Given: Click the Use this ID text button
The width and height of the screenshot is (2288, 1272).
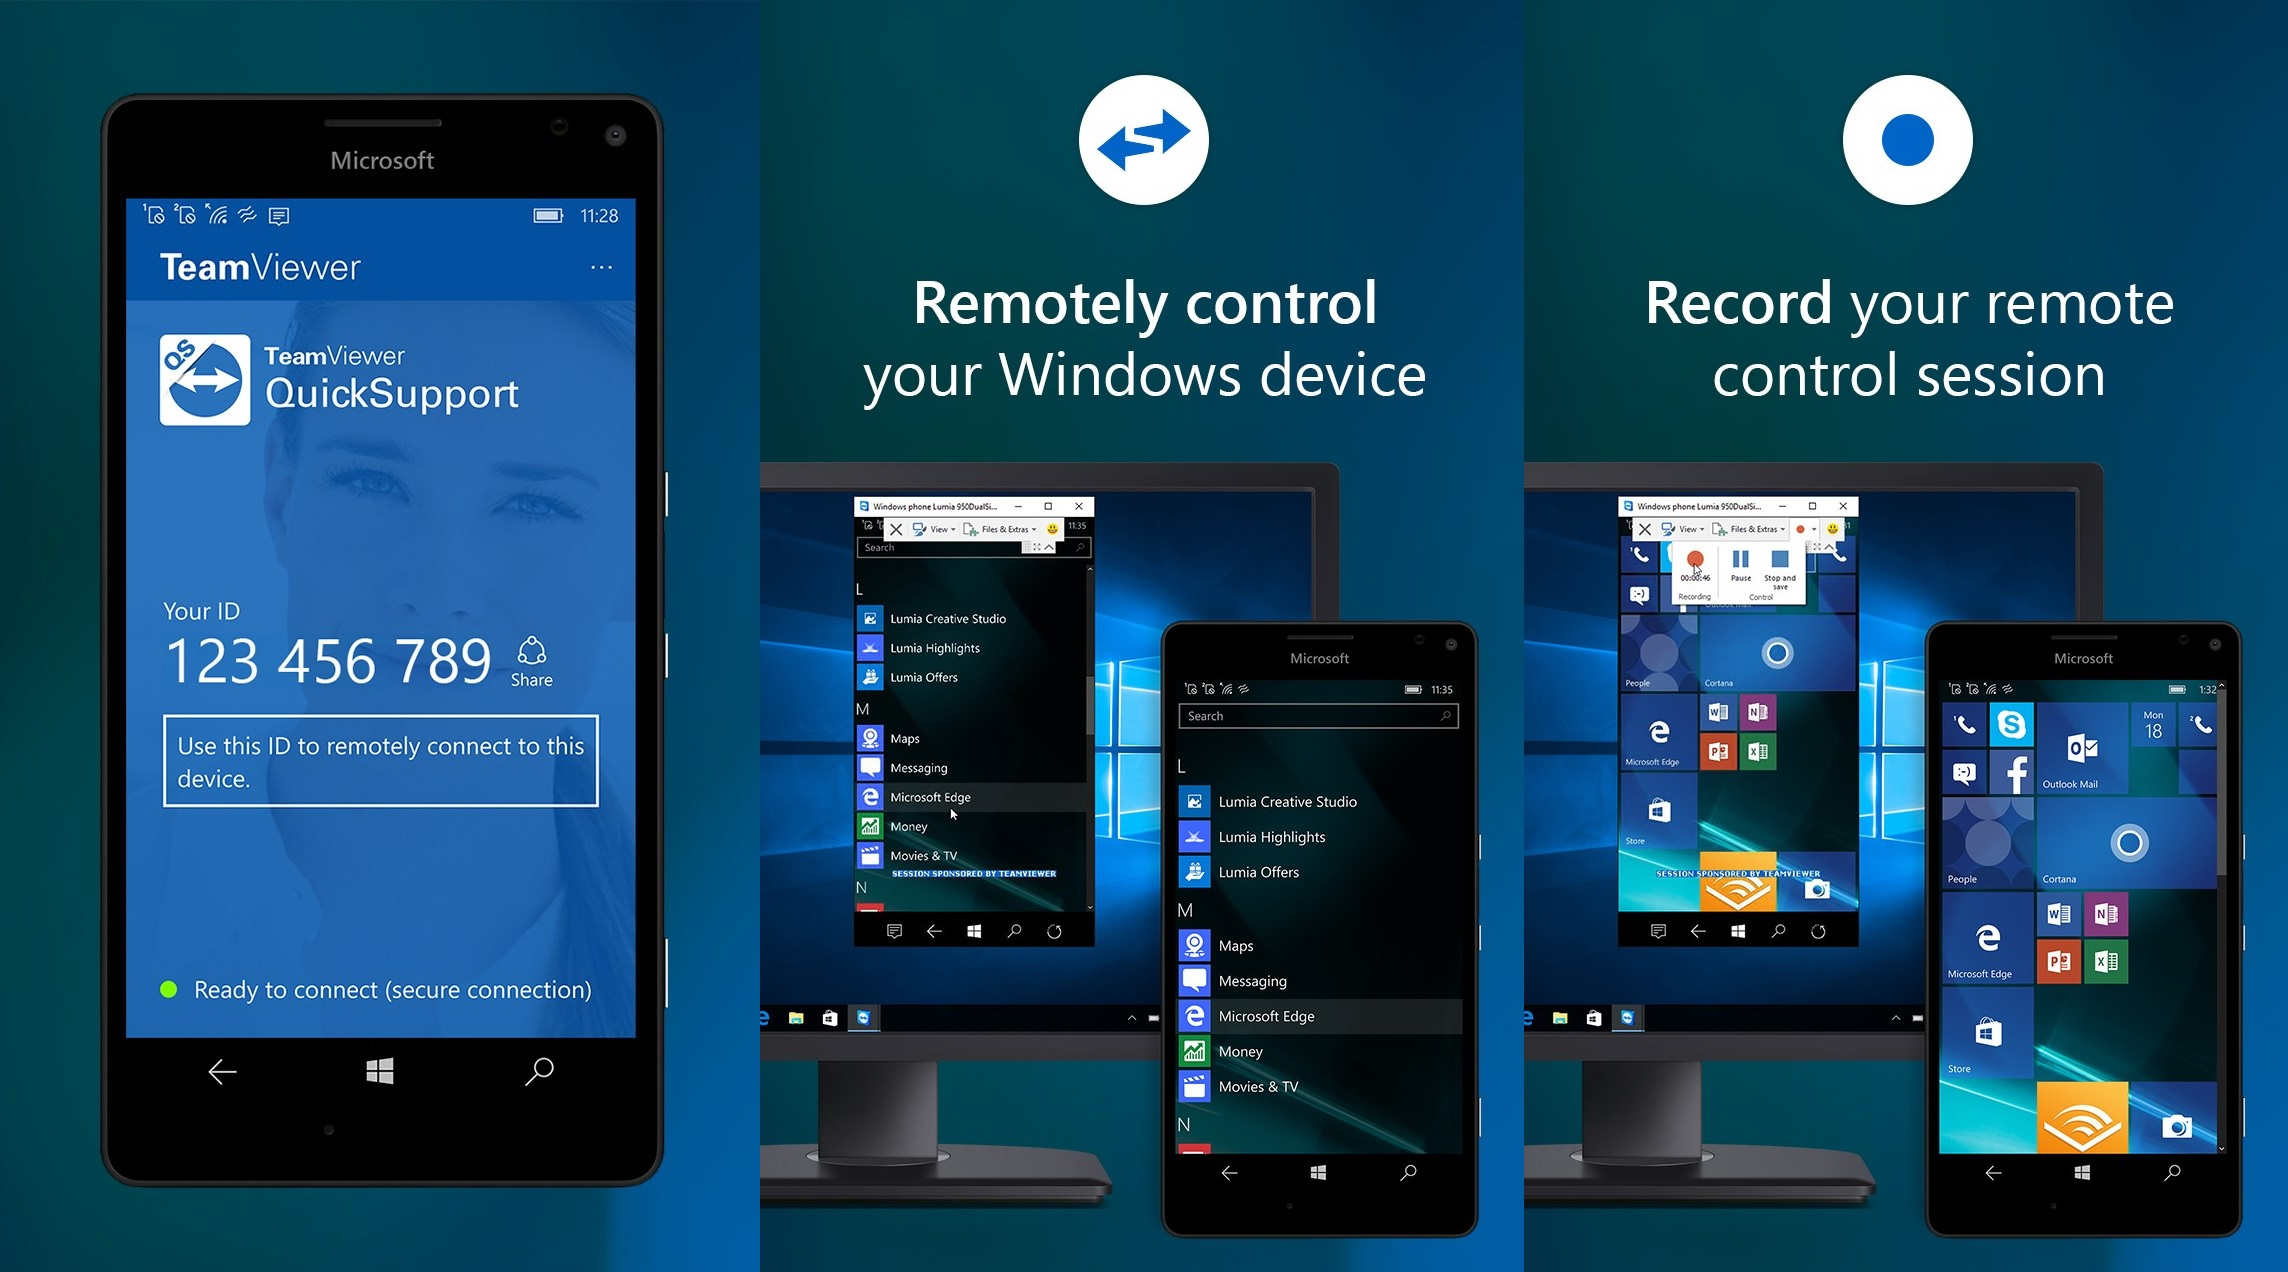Looking at the screenshot, I should [381, 766].
